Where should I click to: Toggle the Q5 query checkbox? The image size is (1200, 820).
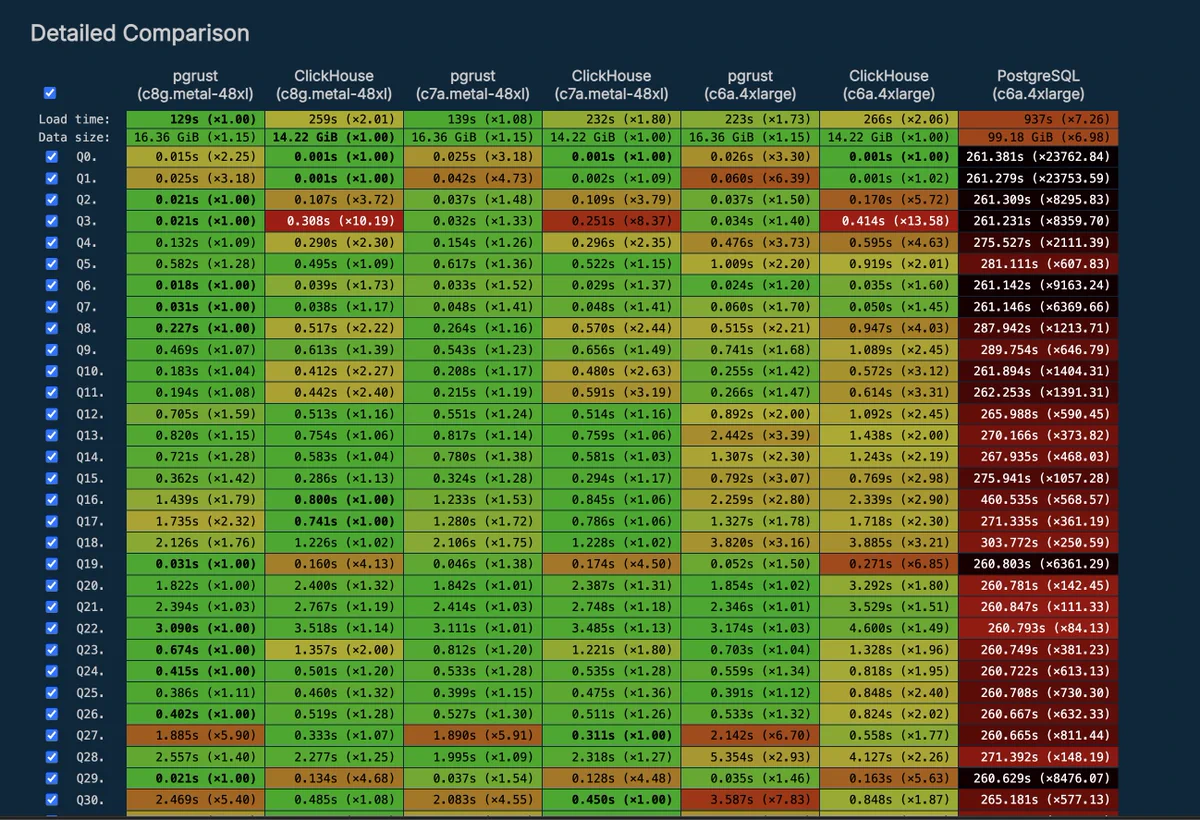coord(51,264)
